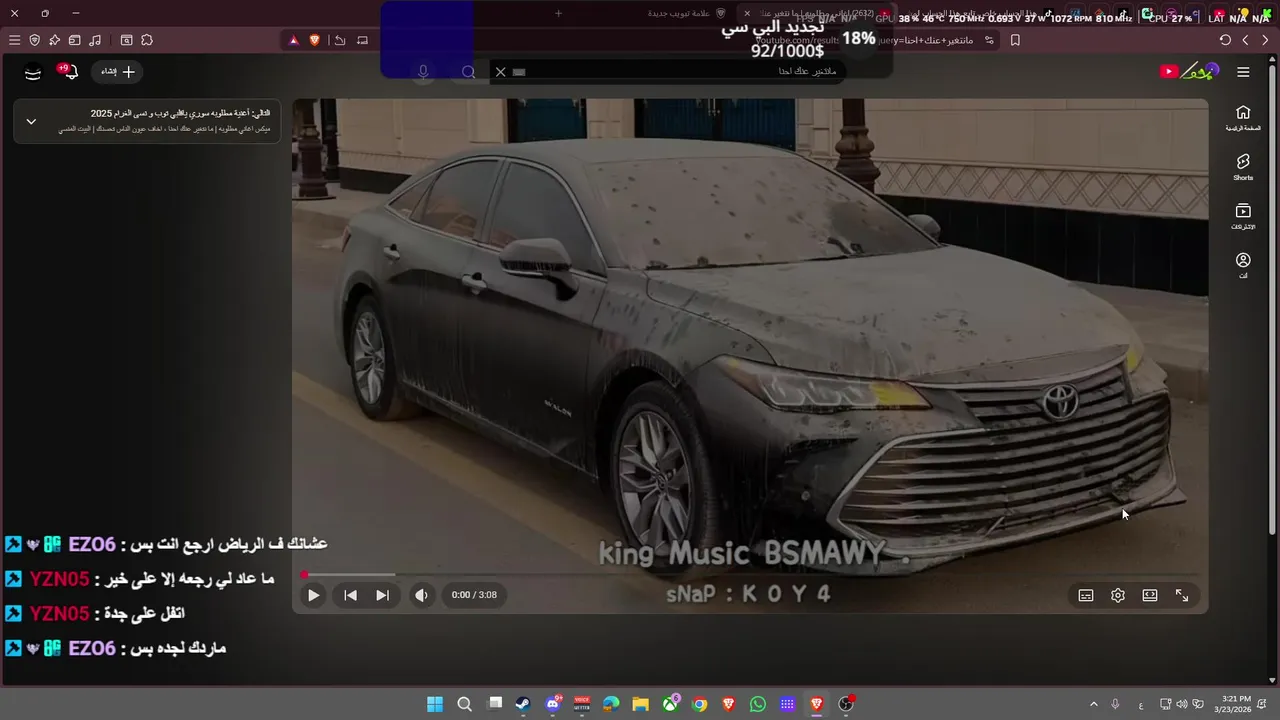Reload the page
Screen dimensions: 1280x720
[x=1225, y=40]
